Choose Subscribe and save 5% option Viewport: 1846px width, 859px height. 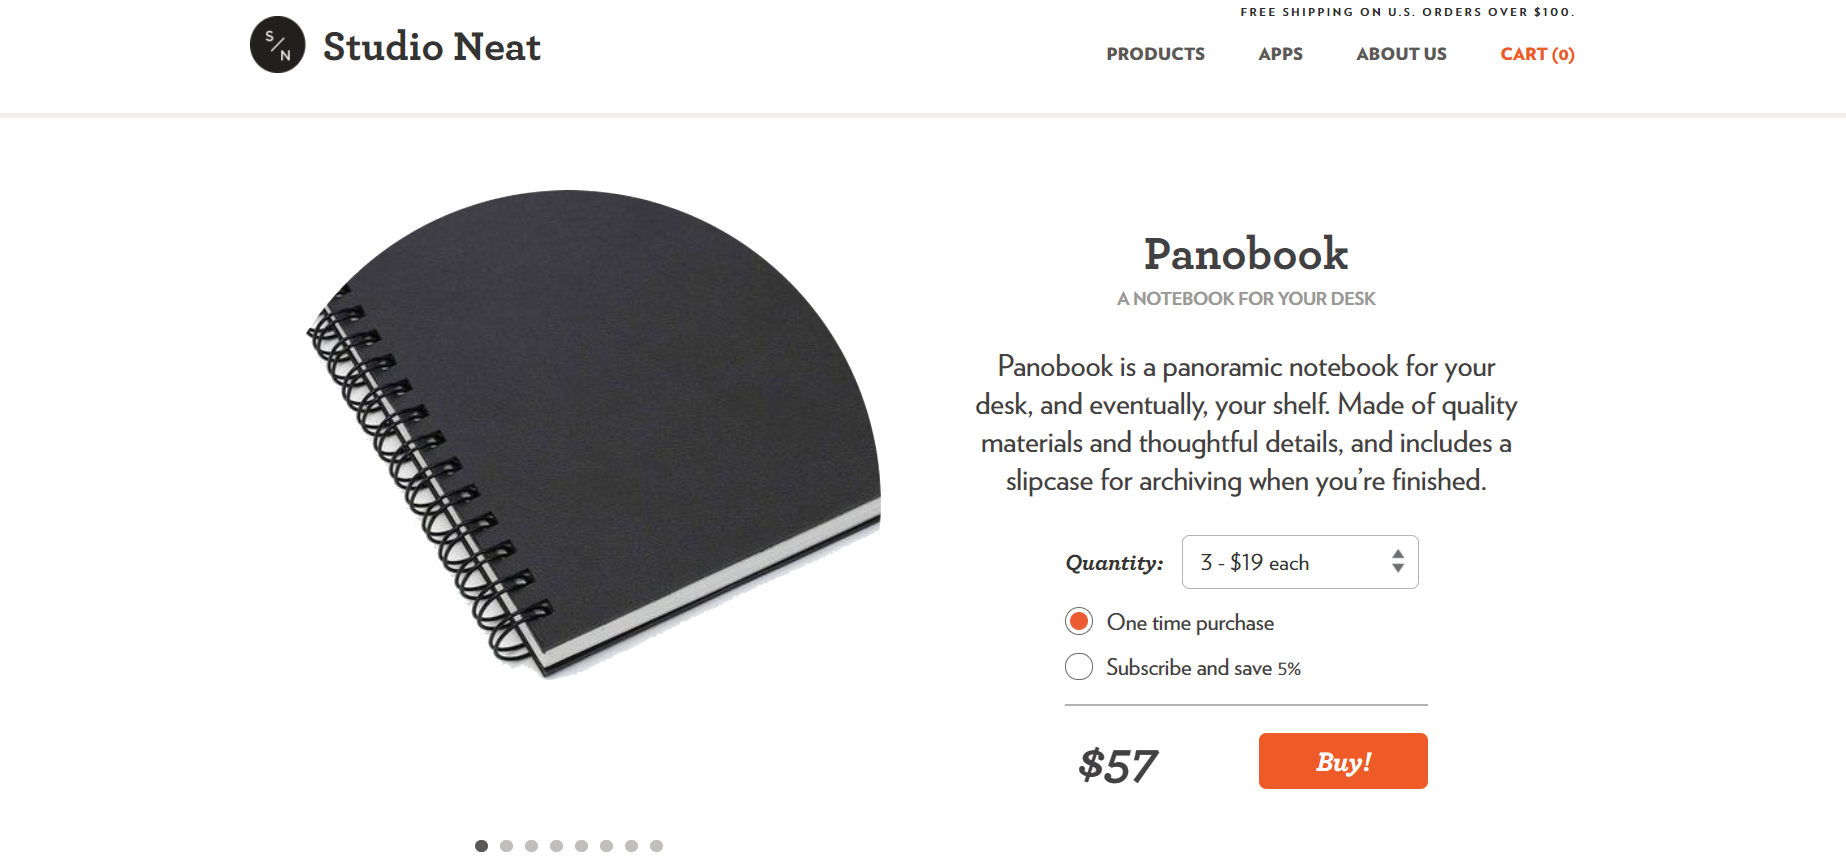(x=1079, y=667)
